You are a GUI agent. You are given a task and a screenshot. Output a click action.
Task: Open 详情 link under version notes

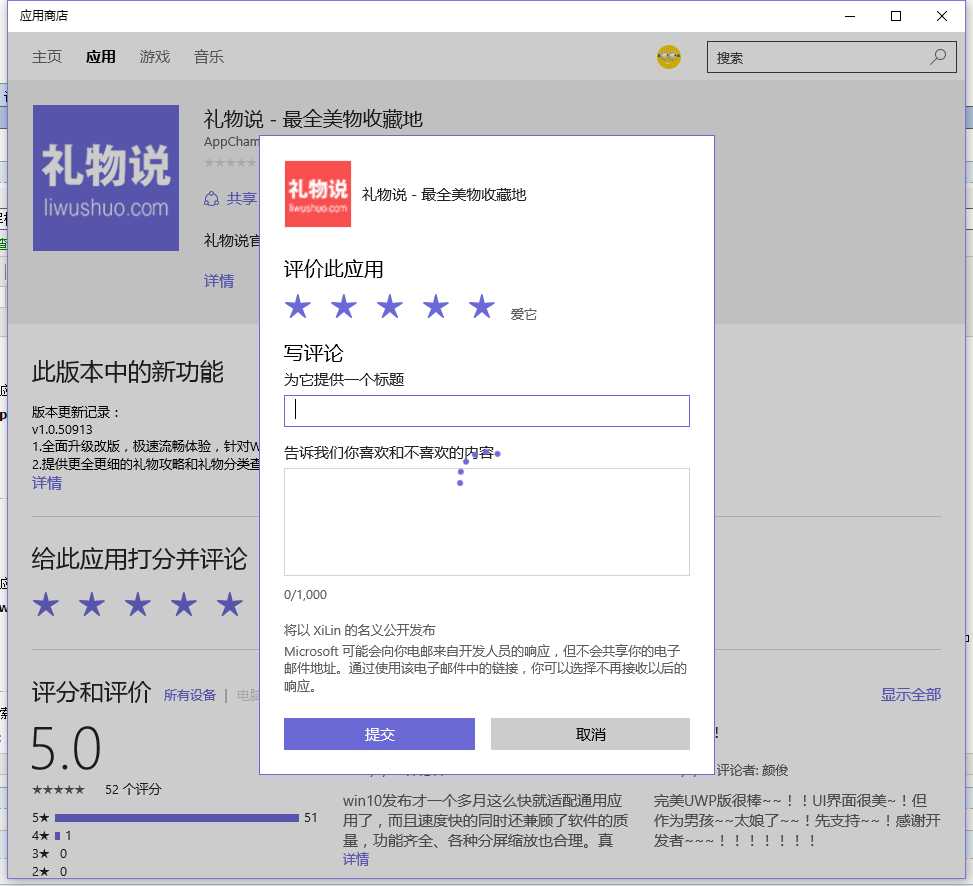point(47,483)
